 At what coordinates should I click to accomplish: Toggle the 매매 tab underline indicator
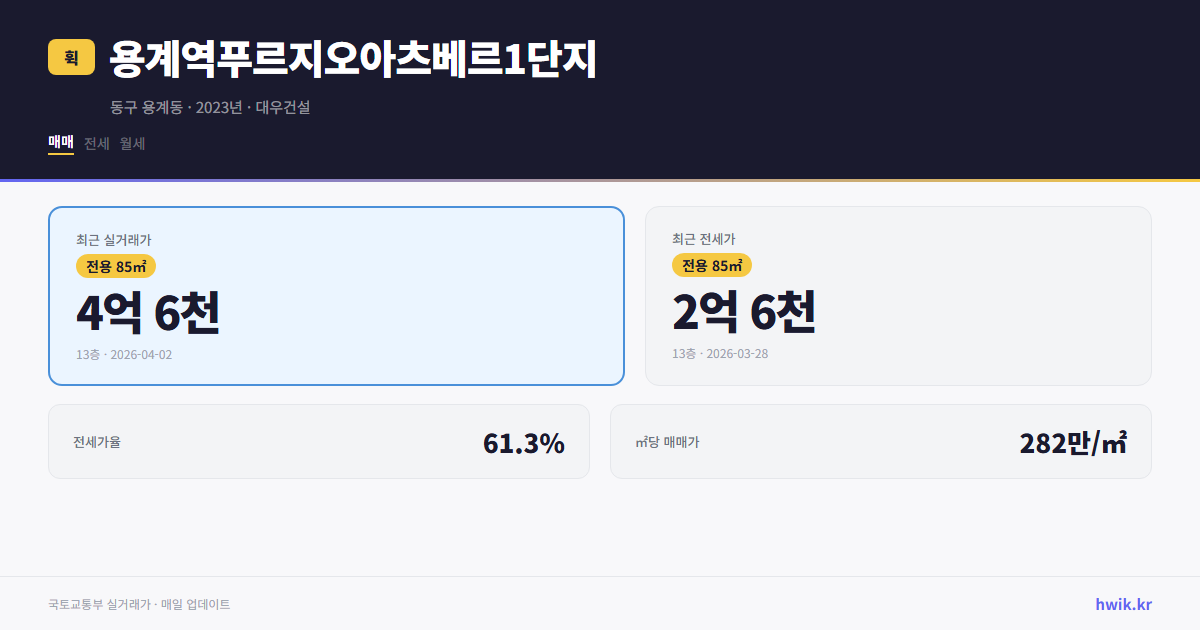click(60, 155)
